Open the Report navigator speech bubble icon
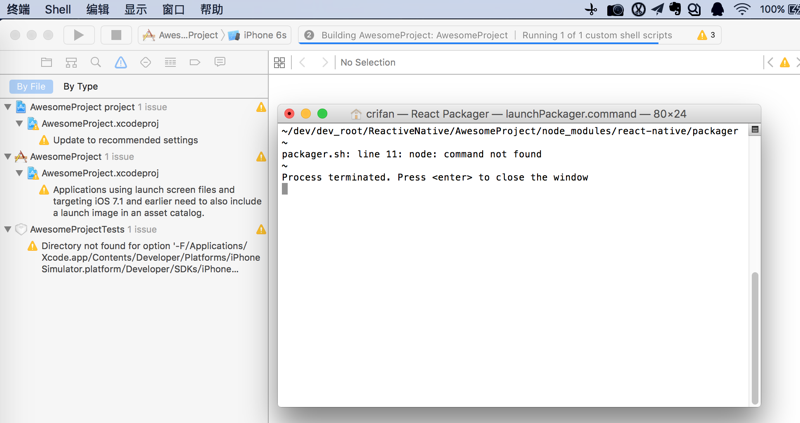 [220, 62]
